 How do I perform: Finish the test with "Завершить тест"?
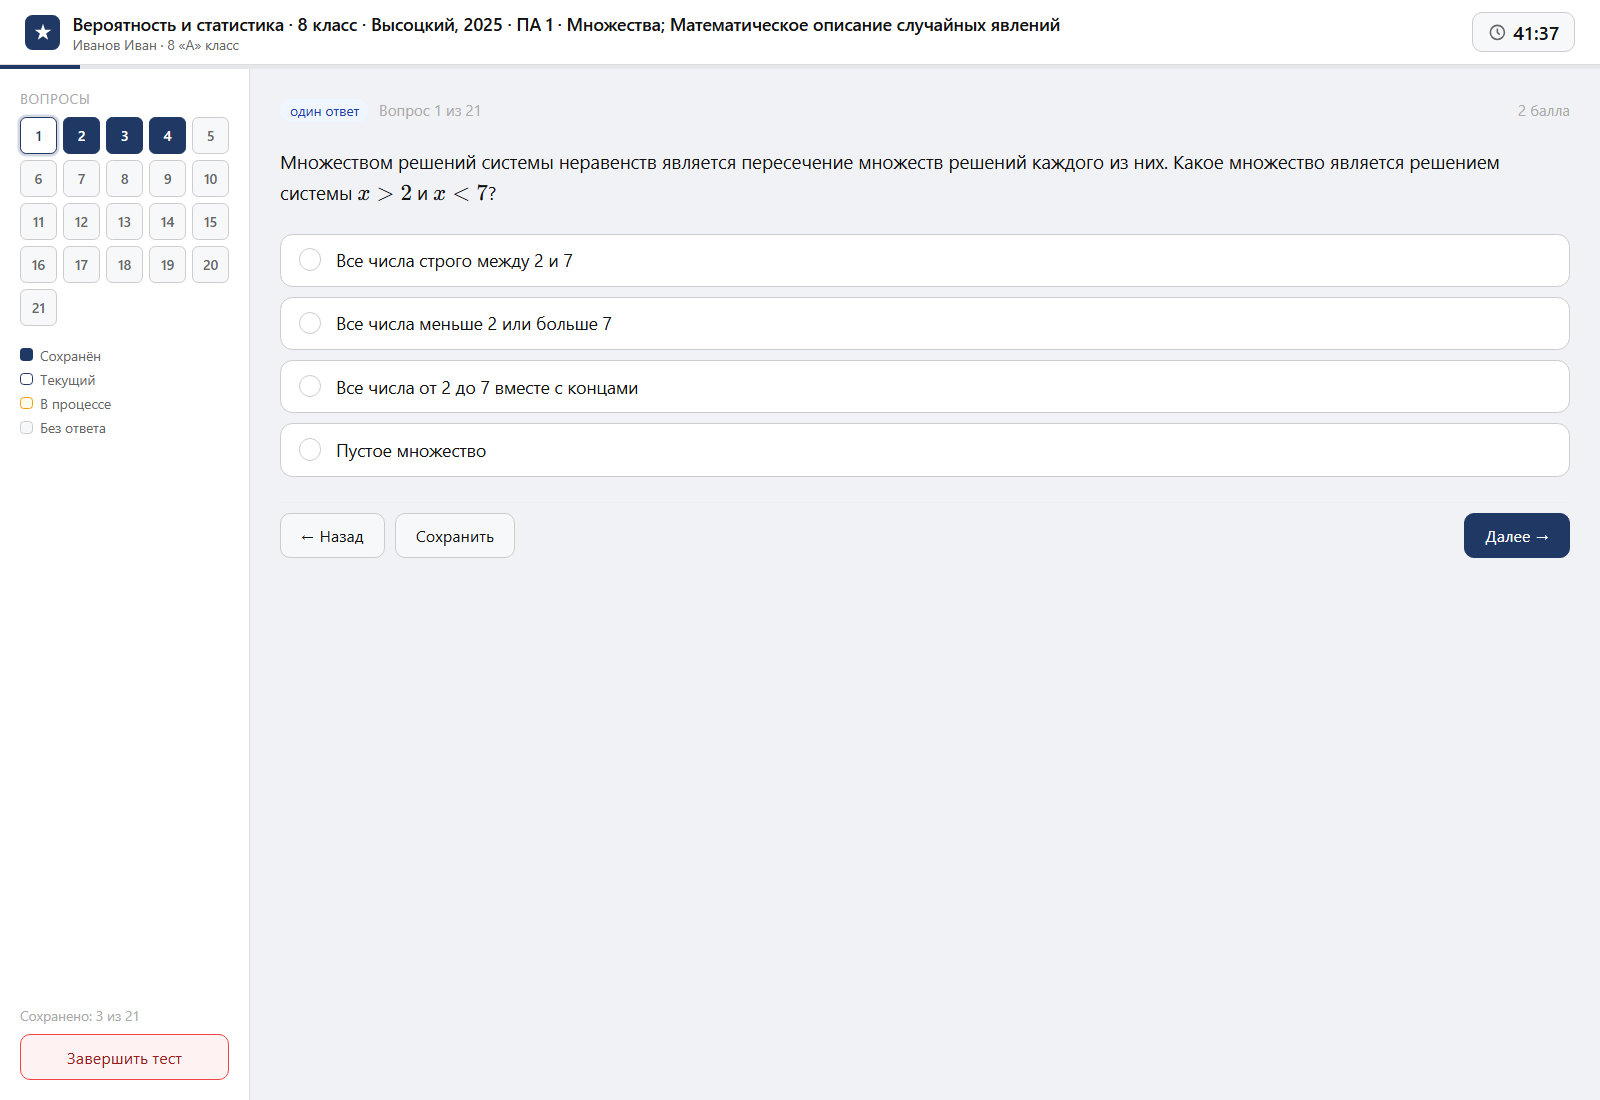(124, 1057)
